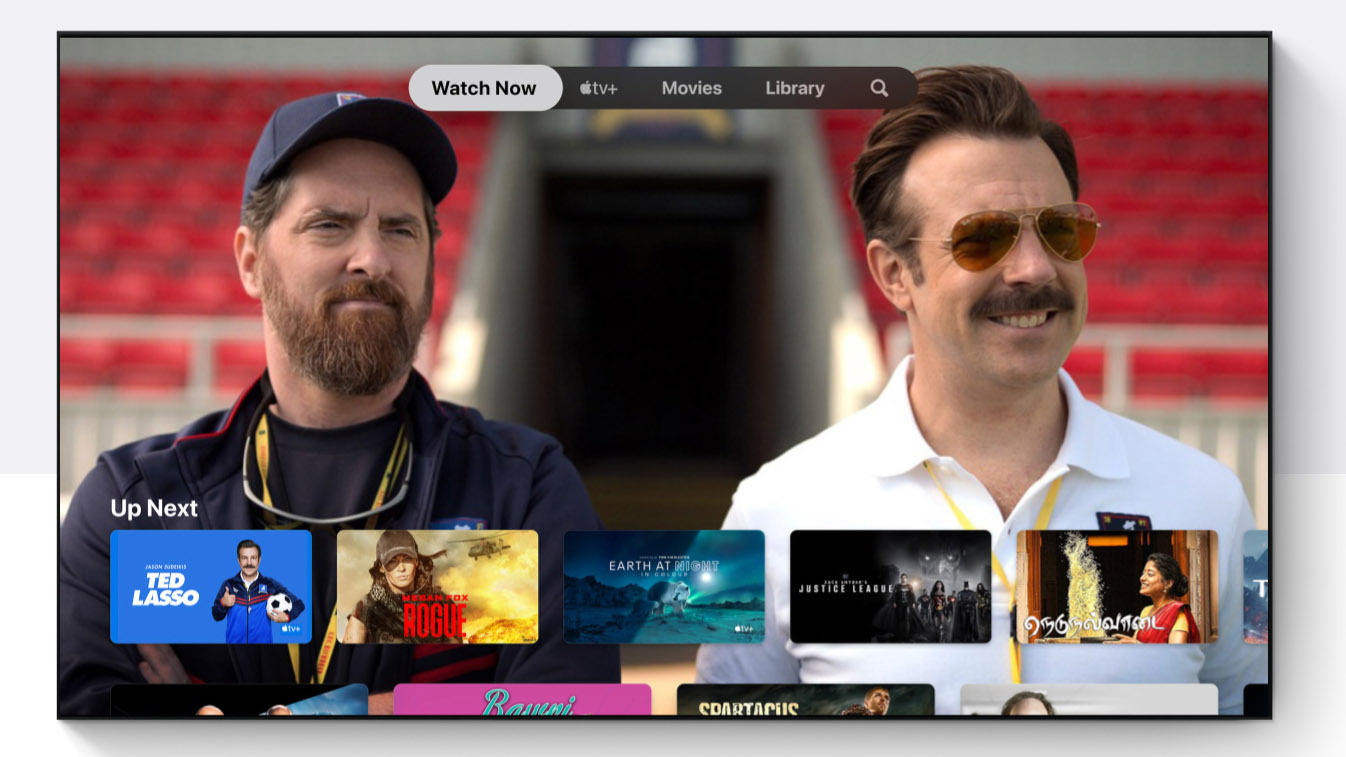
Task: Select the partially visible tile at far right
Action: coord(1255,587)
